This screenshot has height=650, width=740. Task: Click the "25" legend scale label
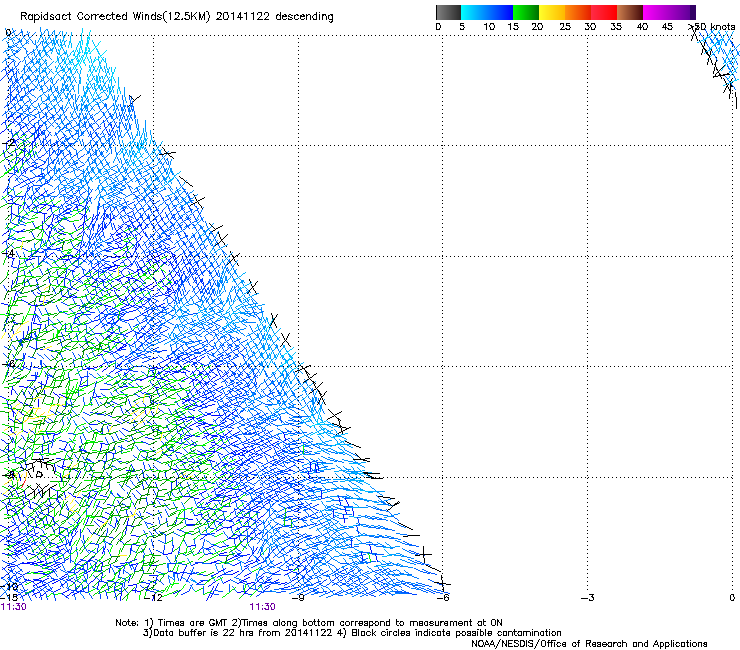point(565,27)
